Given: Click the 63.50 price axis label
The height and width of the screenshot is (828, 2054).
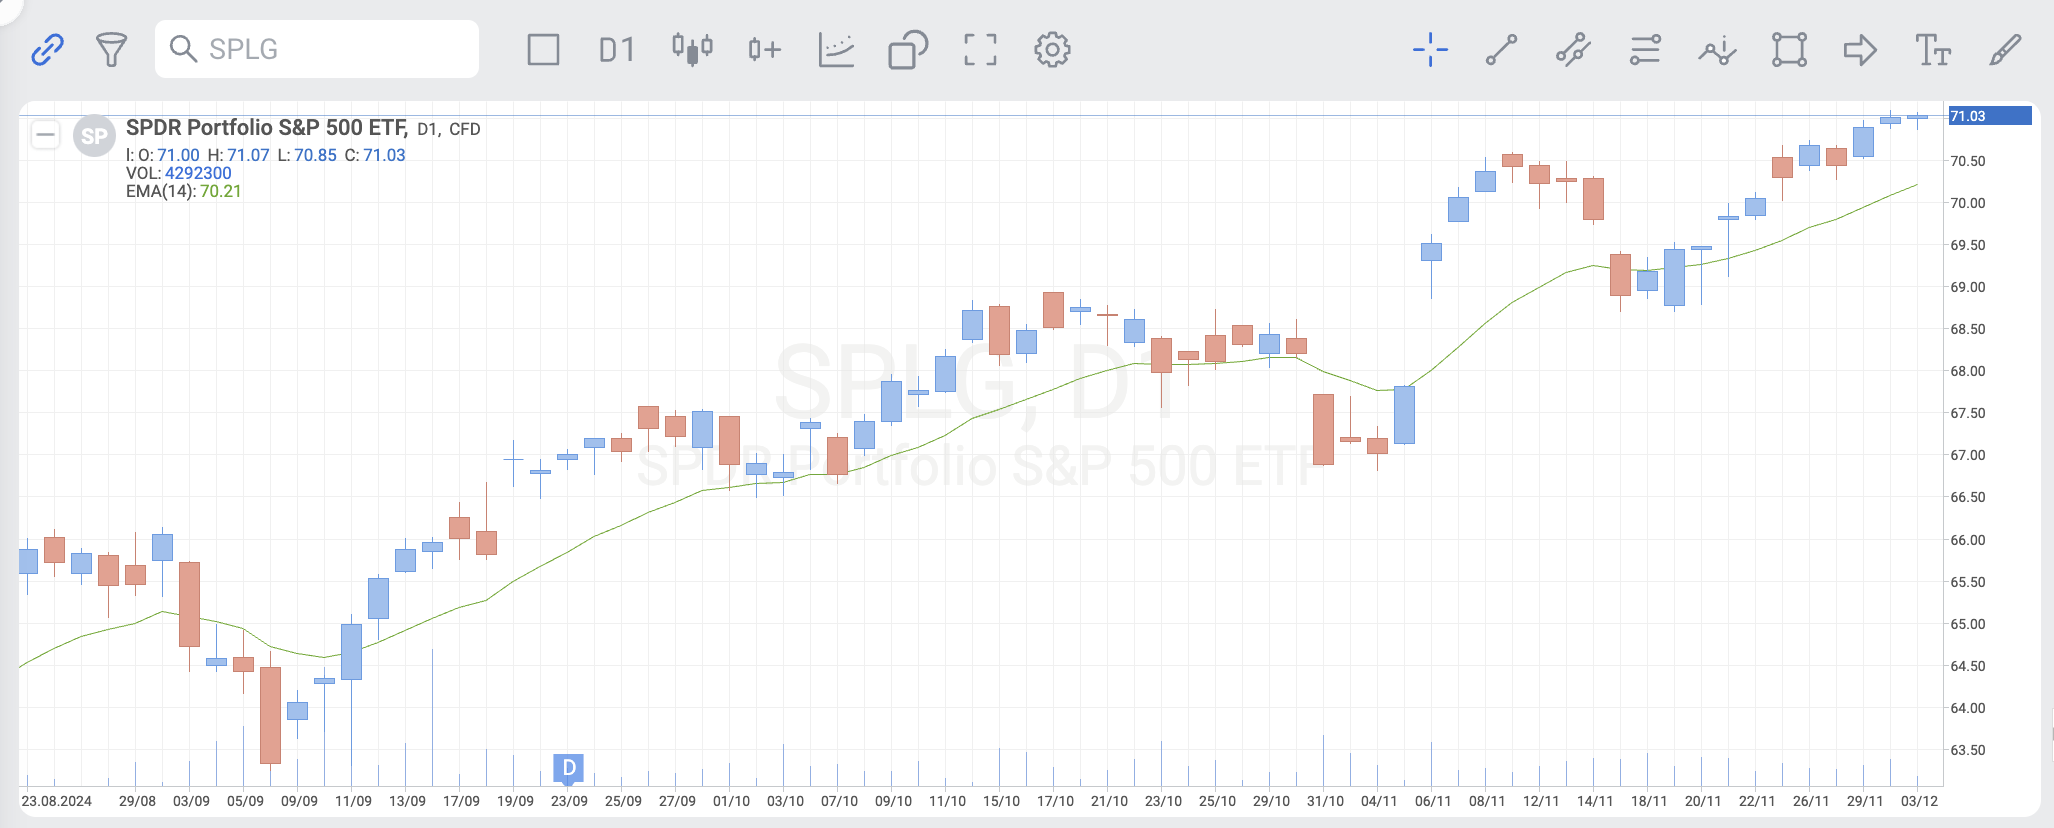Looking at the screenshot, I should (x=1968, y=750).
